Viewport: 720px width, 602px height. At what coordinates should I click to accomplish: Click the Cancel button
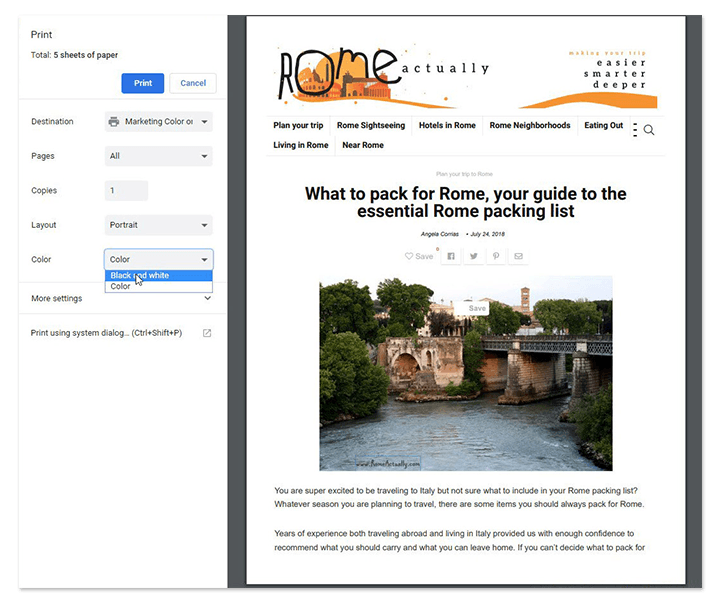tap(193, 83)
